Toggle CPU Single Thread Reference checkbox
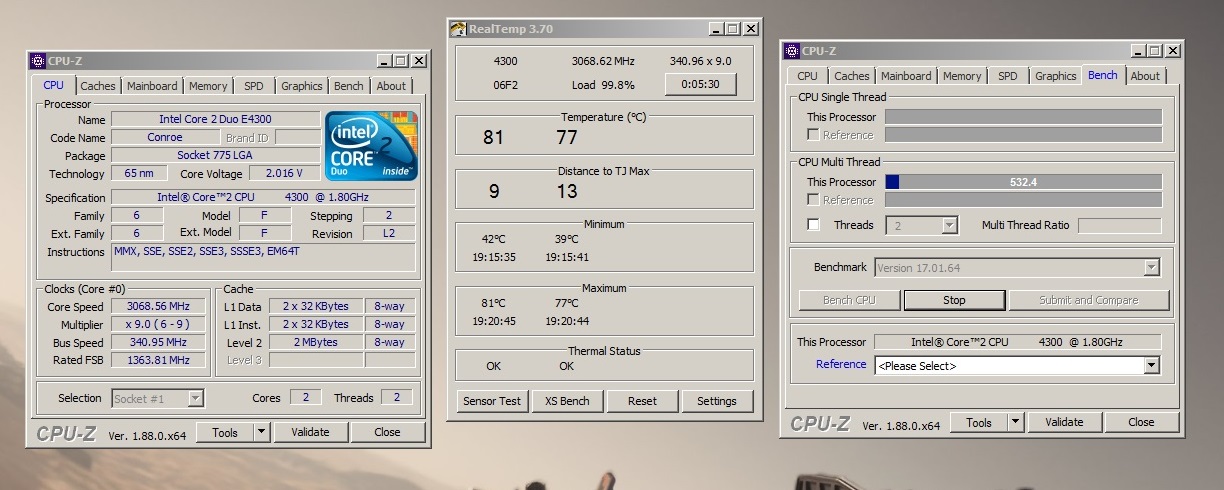The width and height of the screenshot is (1224, 490). click(x=813, y=135)
